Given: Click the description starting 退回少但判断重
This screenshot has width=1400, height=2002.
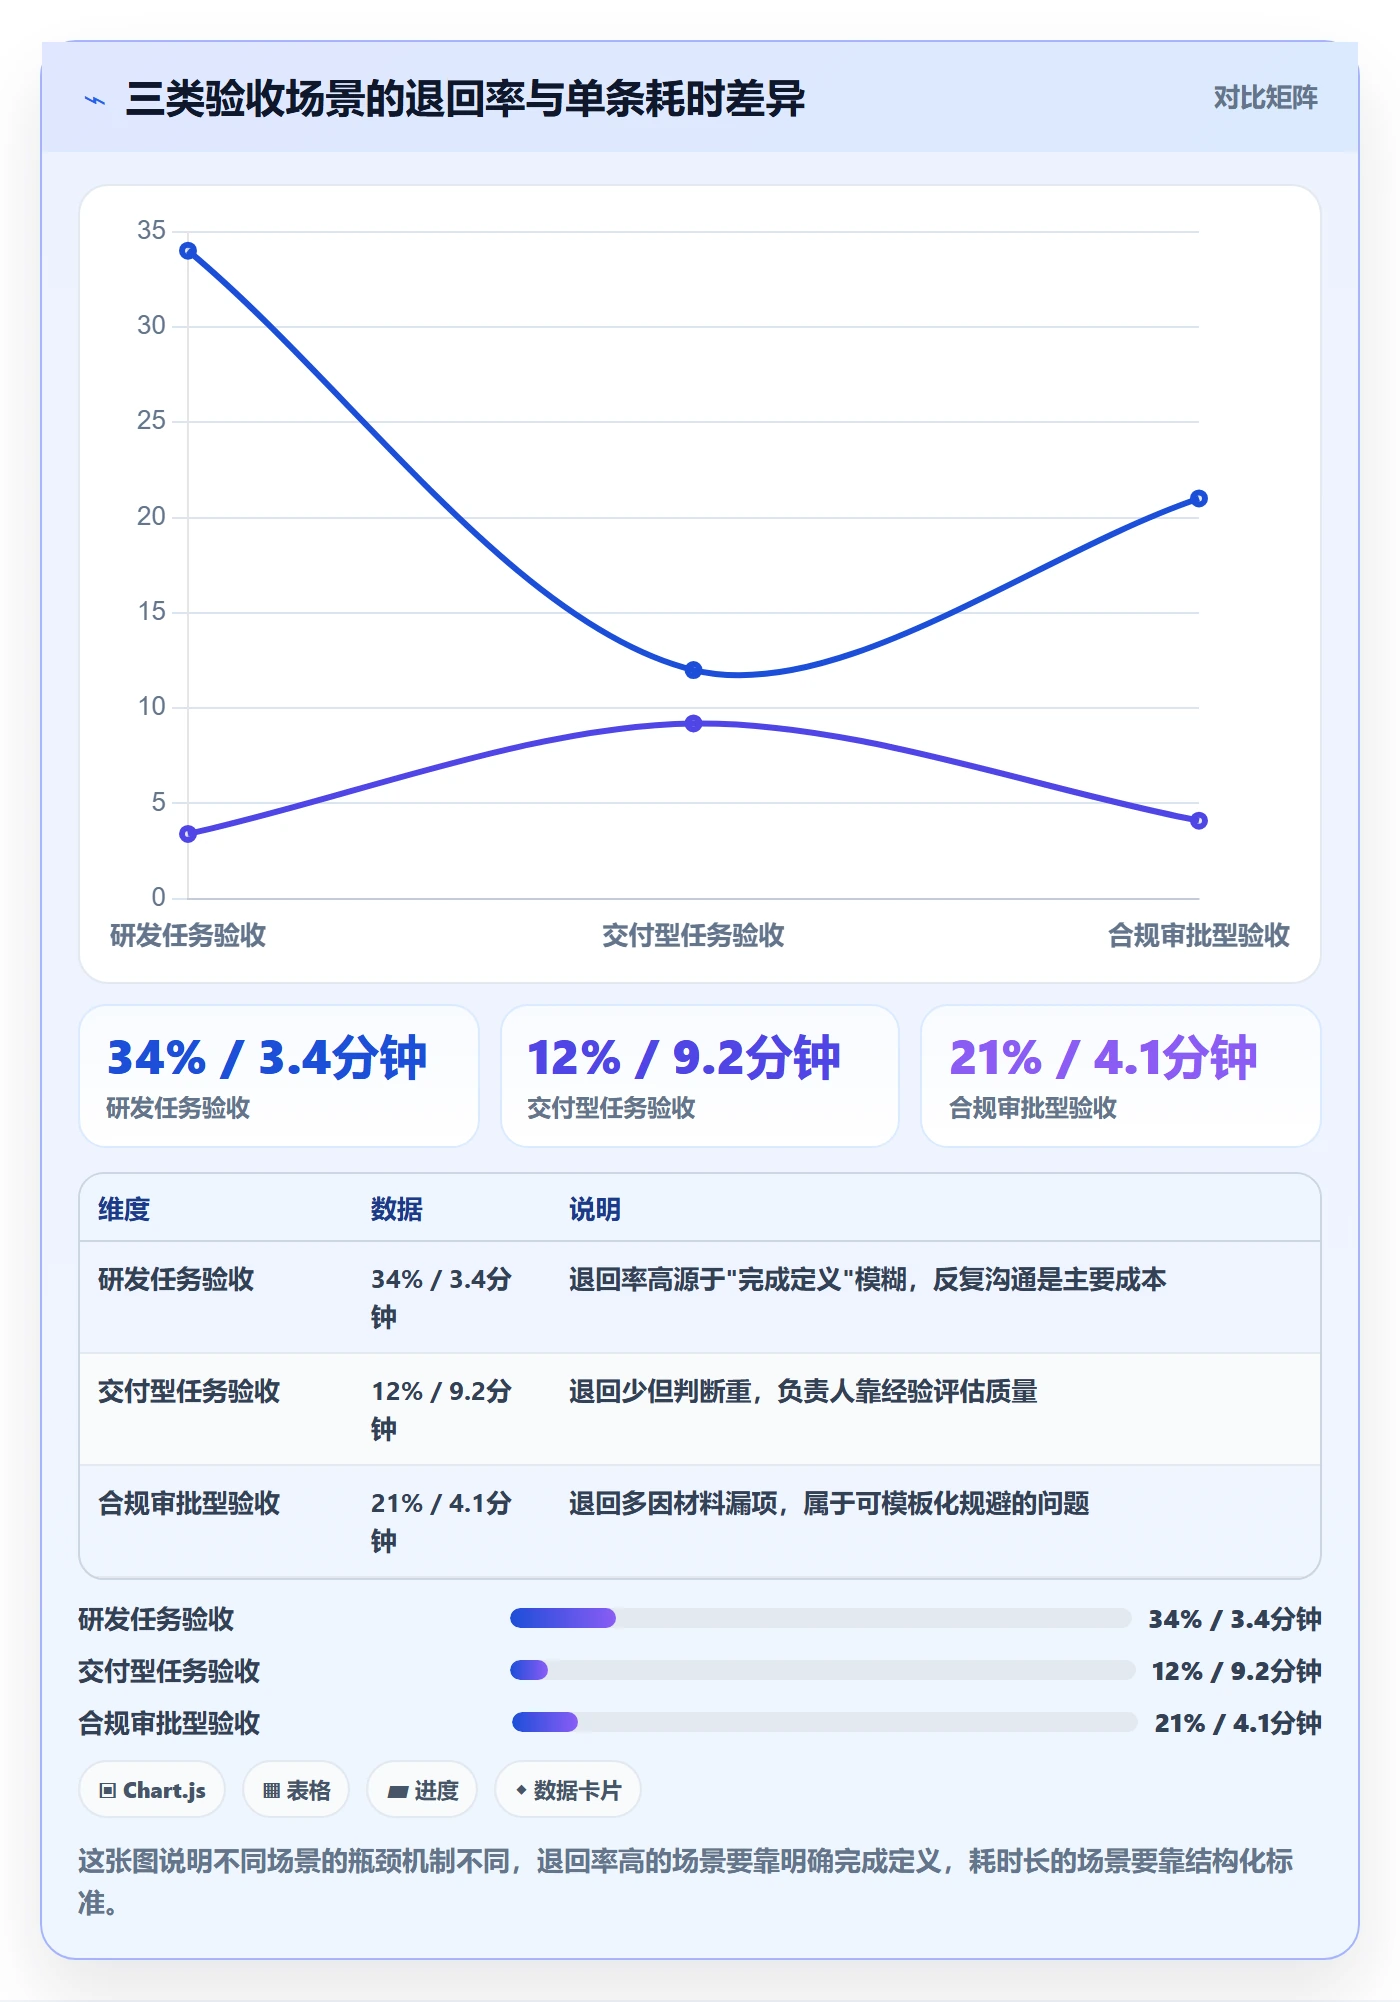Looking at the screenshot, I should pyautogui.click(x=803, y=1391).
